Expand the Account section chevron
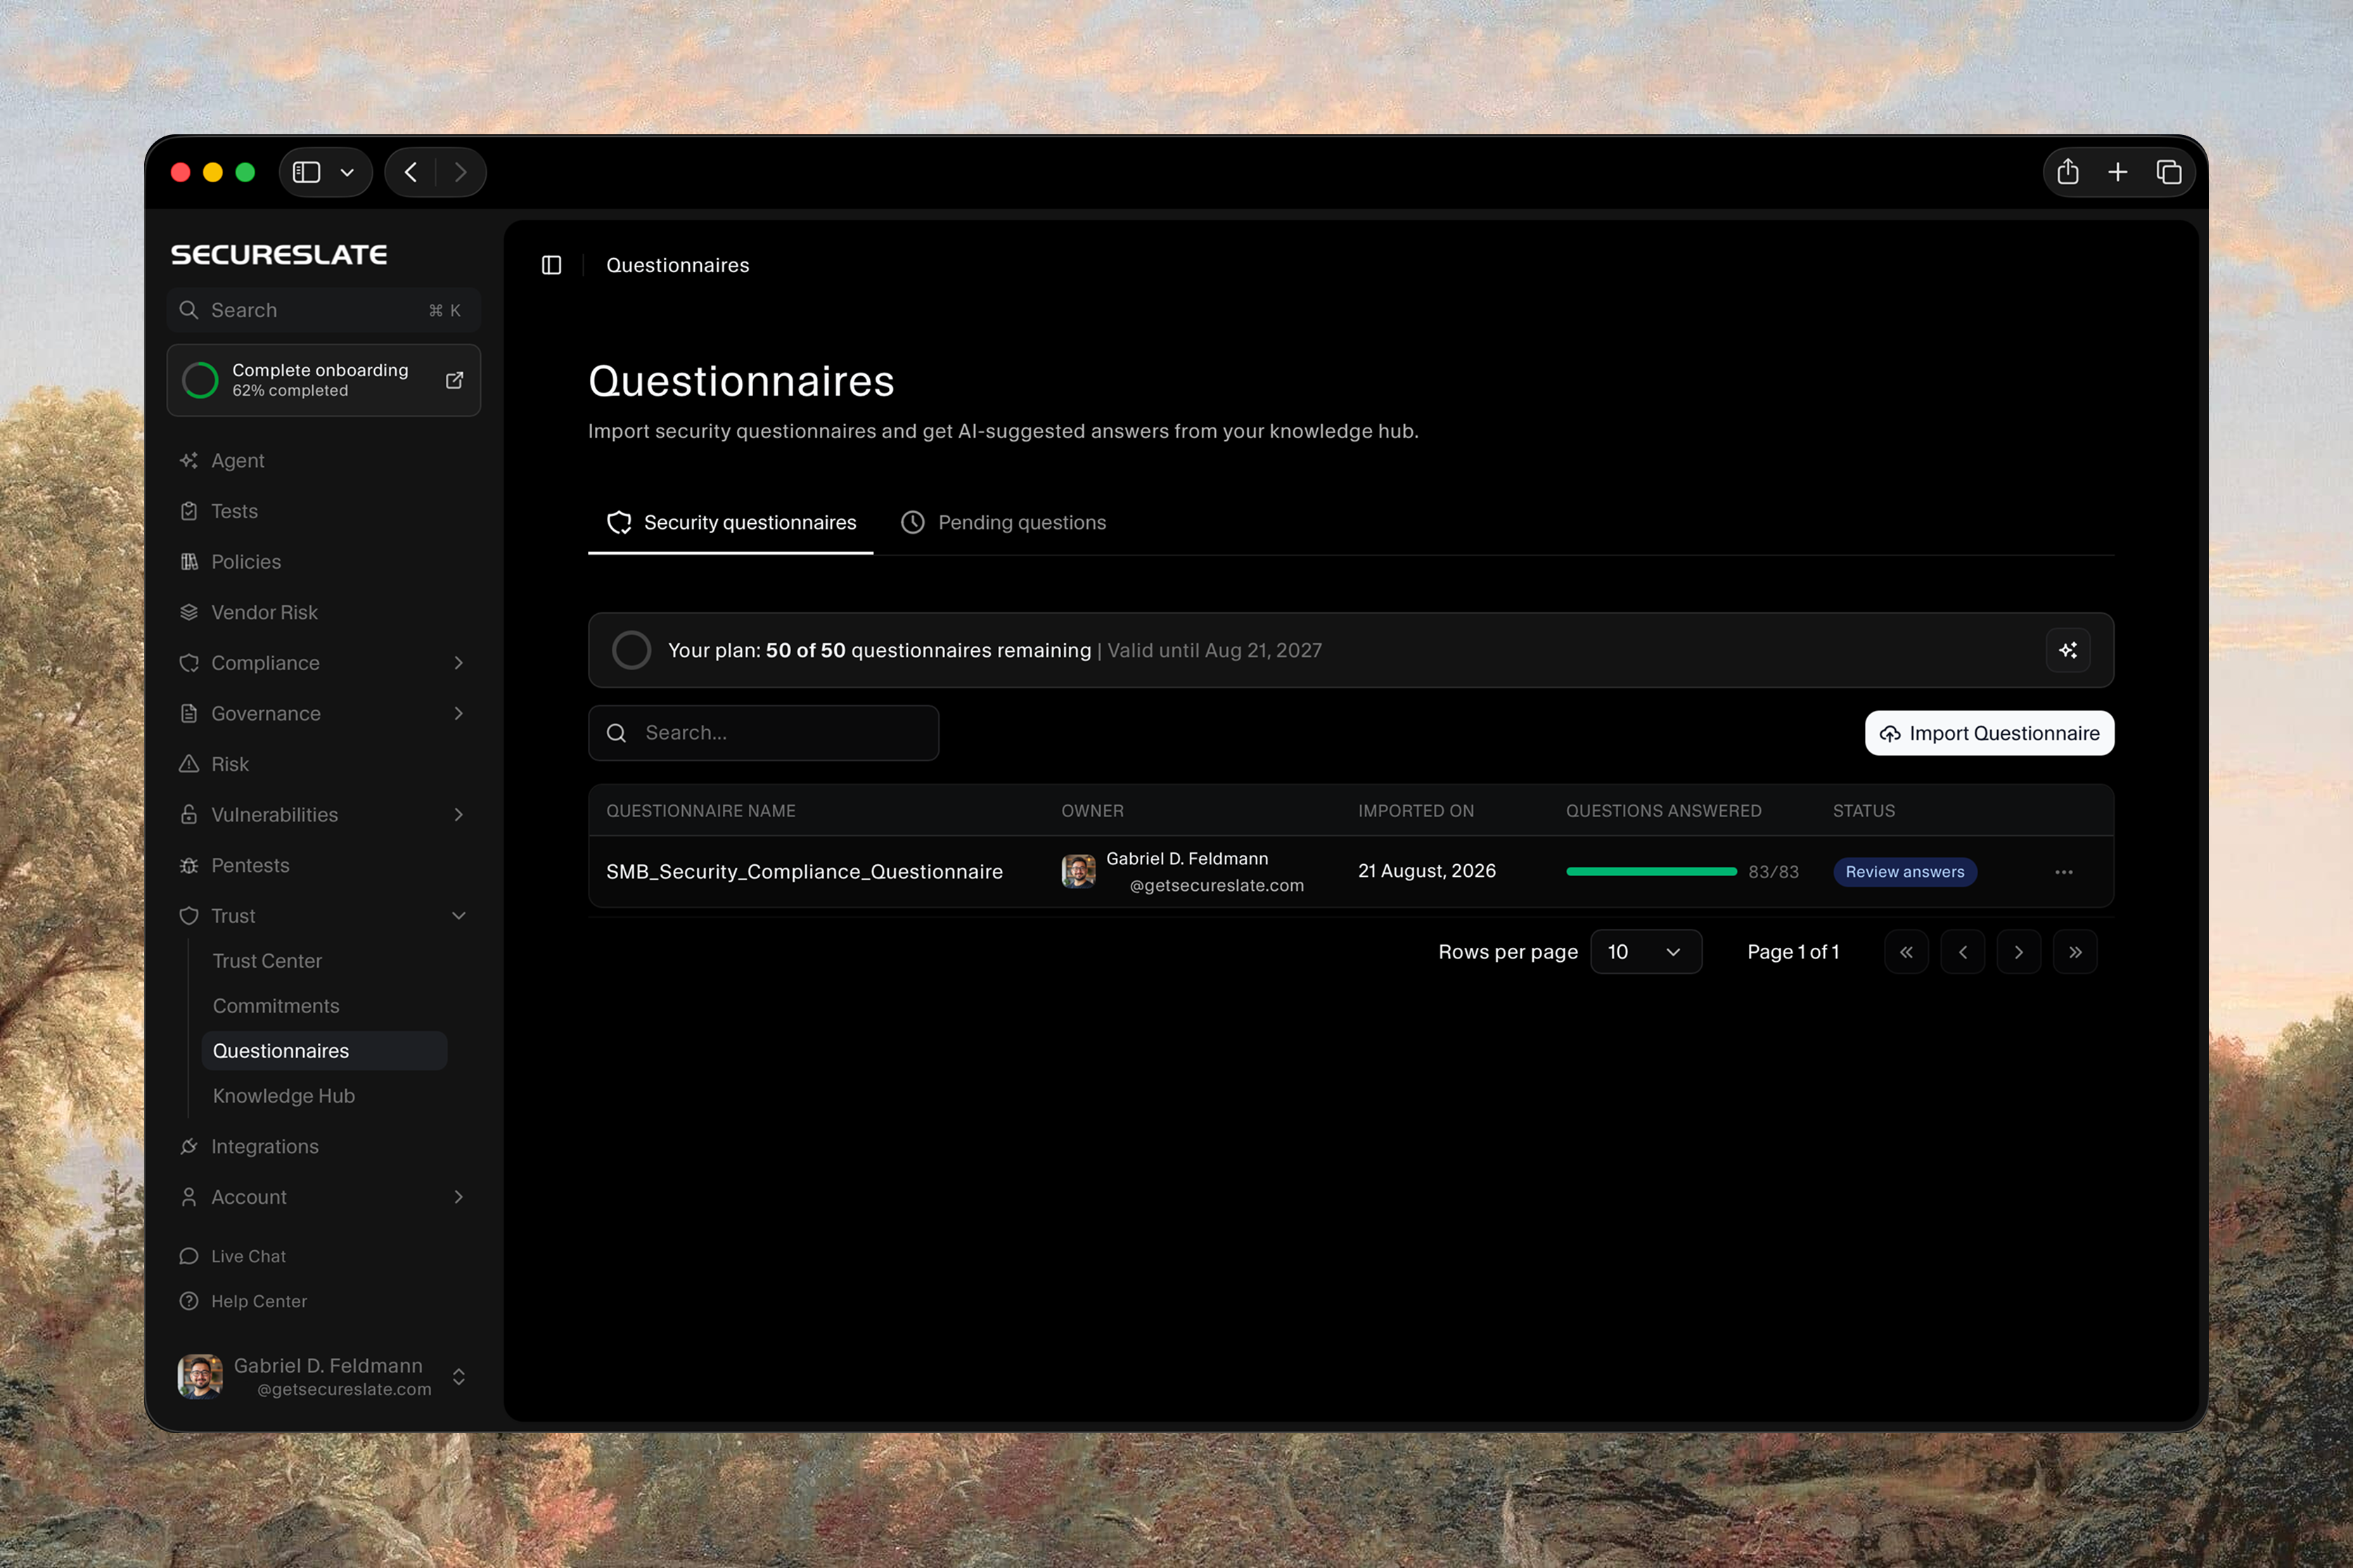Screen dimensions: 2353x1568 [x=458, y=1197]
